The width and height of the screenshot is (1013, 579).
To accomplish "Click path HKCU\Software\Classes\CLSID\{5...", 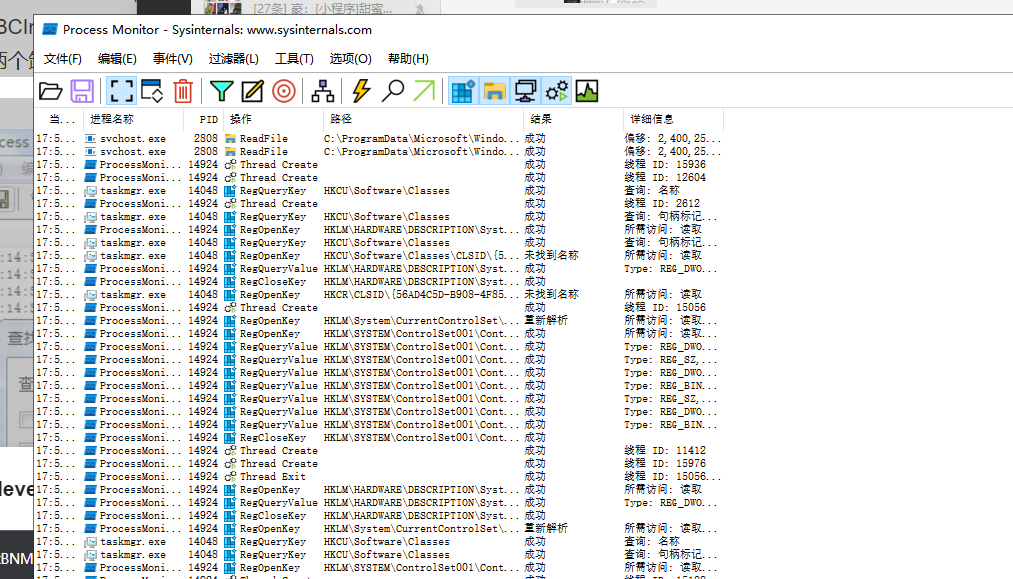I will point(421,256).
